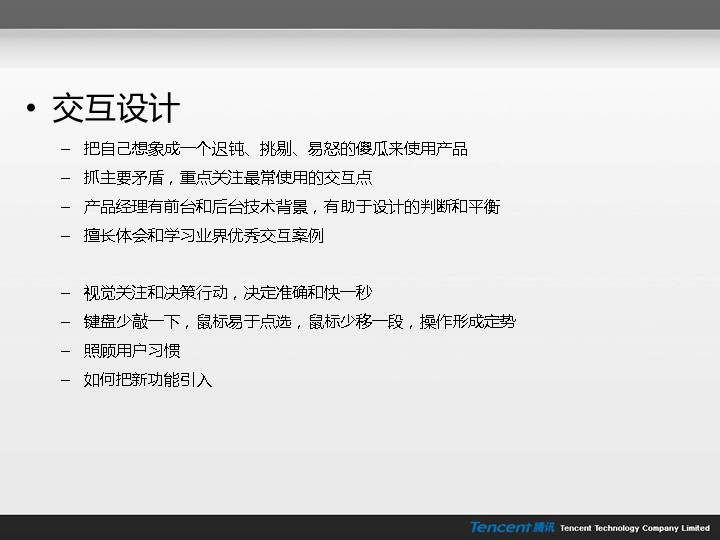Click the dark gray header bar
Screen dimensions: 720x540
pyautogui.click(x=360, y=14)
